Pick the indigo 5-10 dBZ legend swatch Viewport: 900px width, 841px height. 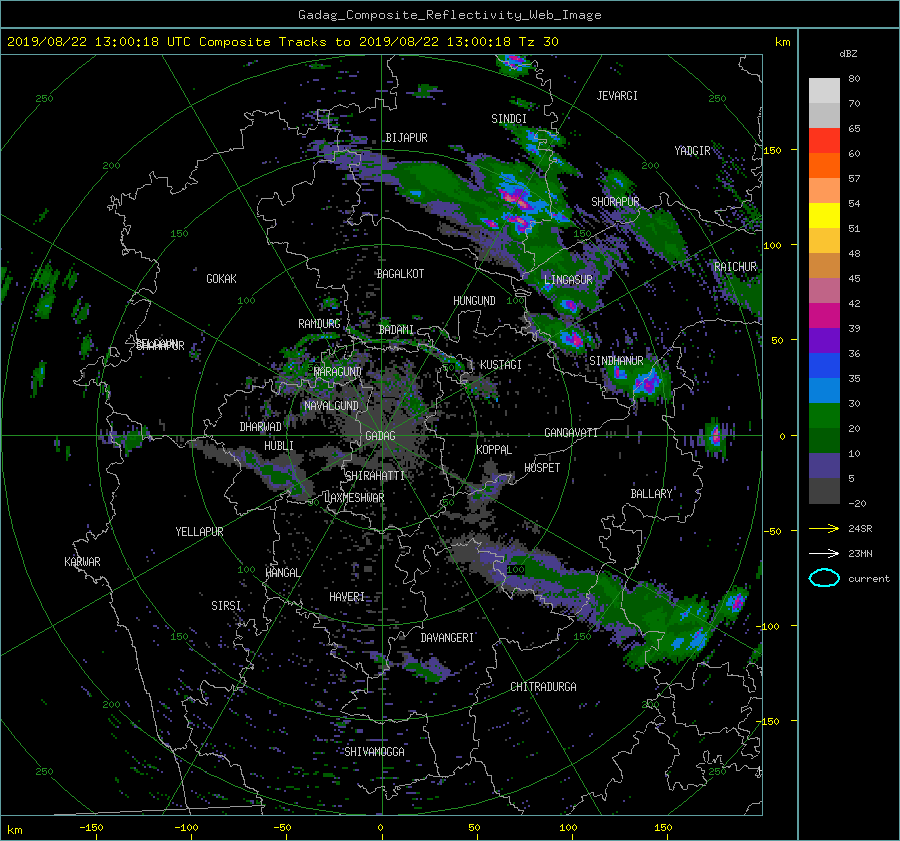click(x=824, y=466)
